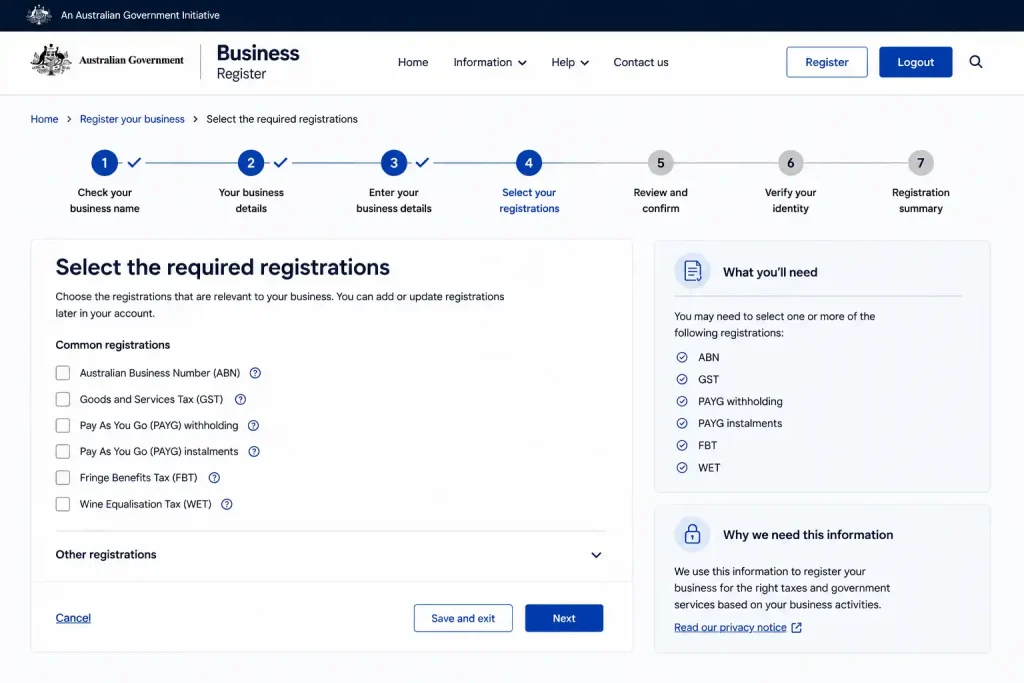Click An Australian Government Initiative banner text
The width and height of the screenshot is (1024, 683).
tap(140, 15)
